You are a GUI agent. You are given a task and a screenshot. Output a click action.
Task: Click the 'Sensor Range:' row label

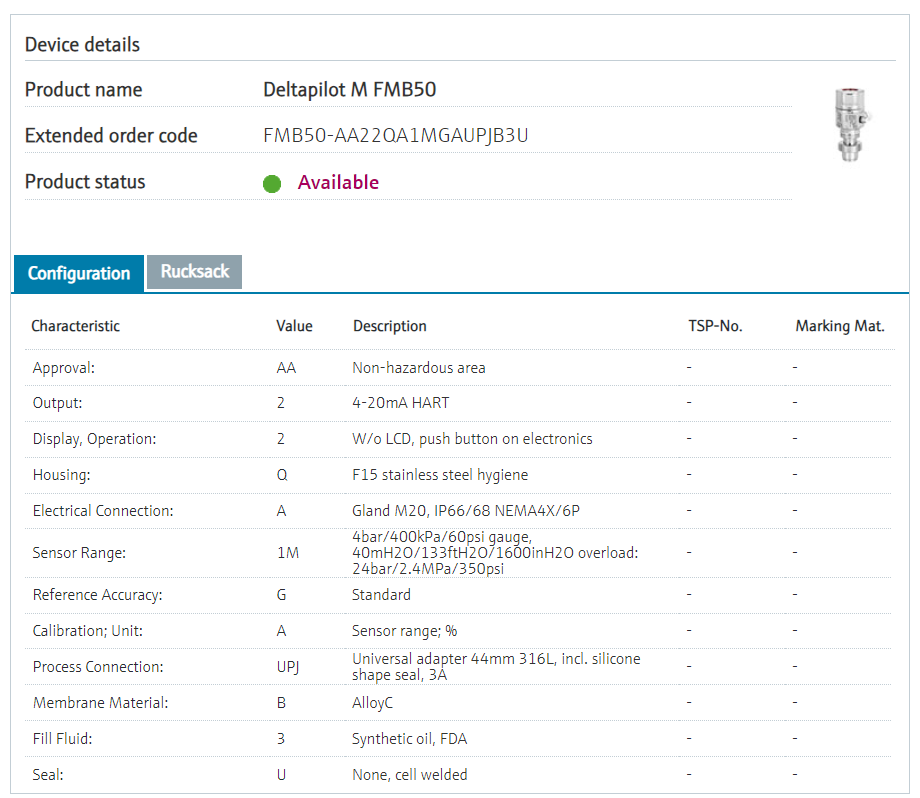pos(79,553)
